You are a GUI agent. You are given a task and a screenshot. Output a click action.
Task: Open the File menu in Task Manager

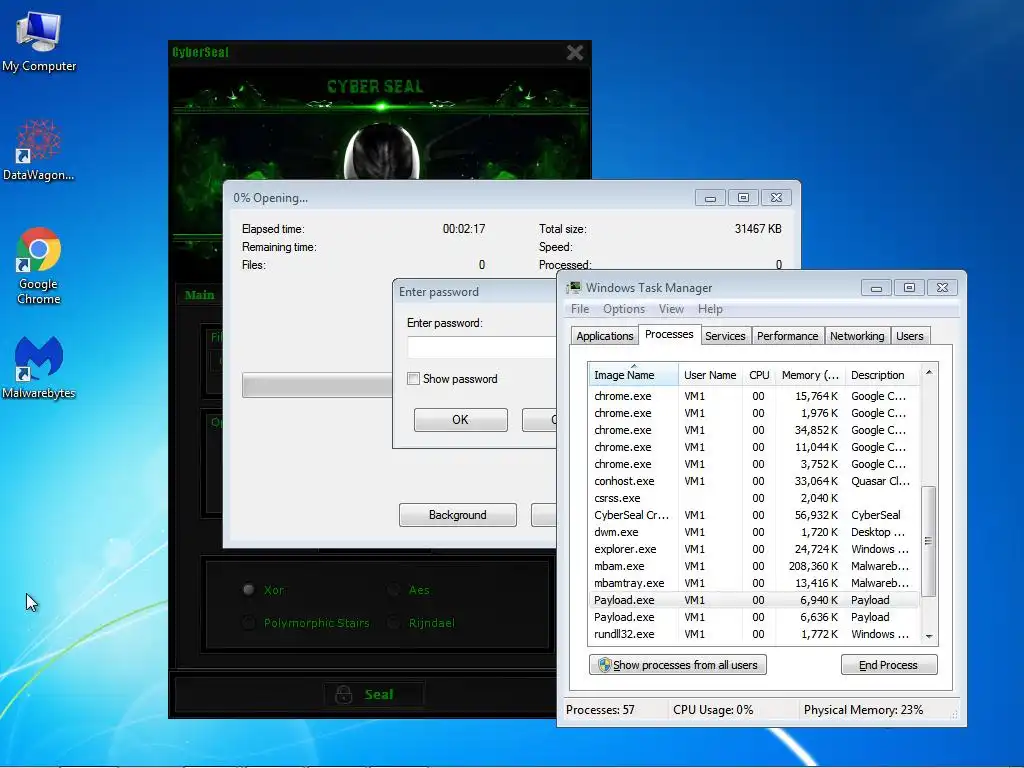click(579, 309)
